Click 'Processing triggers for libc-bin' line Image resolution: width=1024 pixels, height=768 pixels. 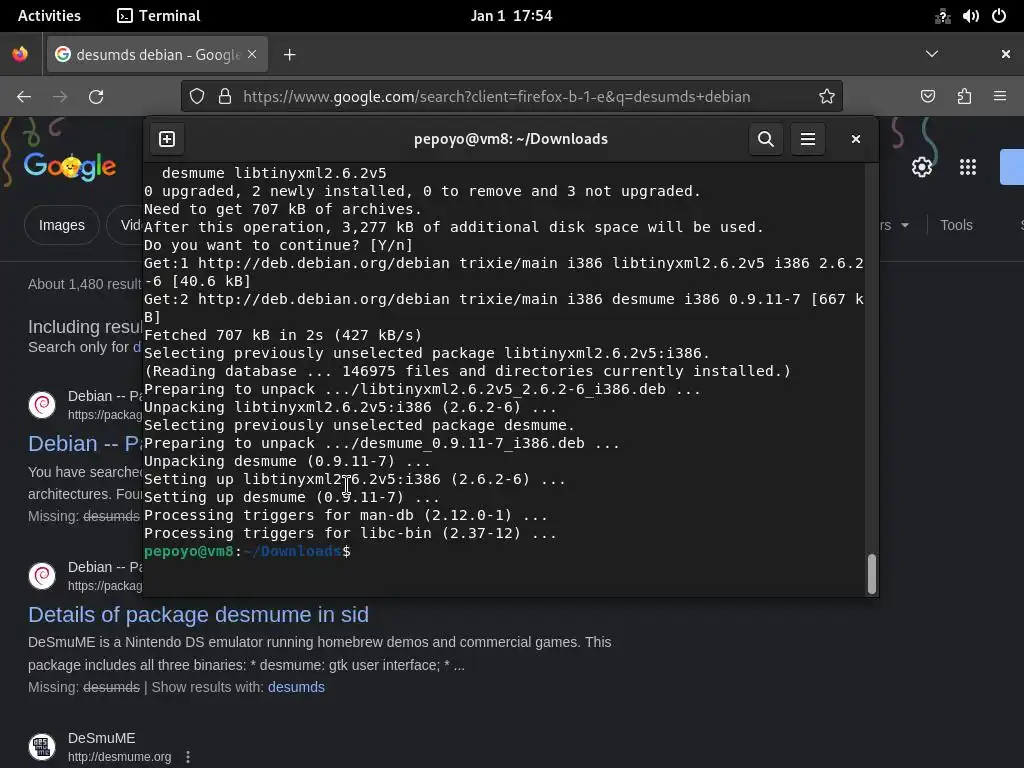[x=350, y=533]
